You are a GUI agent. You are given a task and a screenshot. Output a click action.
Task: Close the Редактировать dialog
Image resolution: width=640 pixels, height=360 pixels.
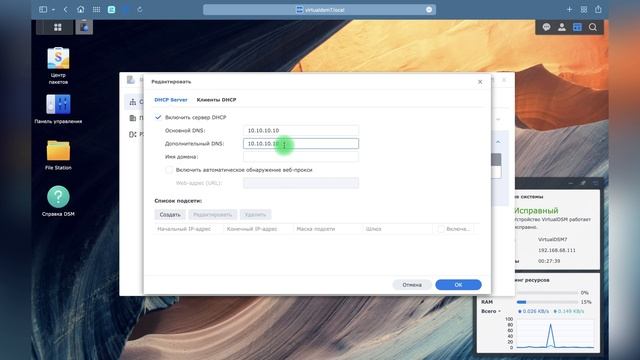pos(480,82)
